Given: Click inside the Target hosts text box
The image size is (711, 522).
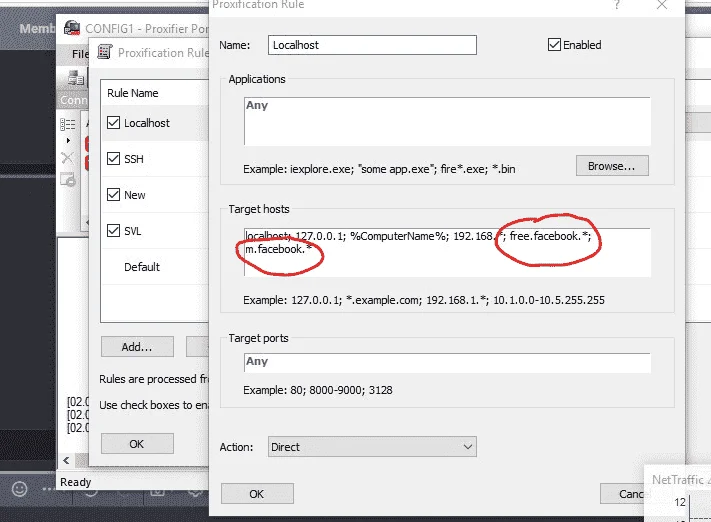Looking at the screenshot, I should (x=447, y=252).
